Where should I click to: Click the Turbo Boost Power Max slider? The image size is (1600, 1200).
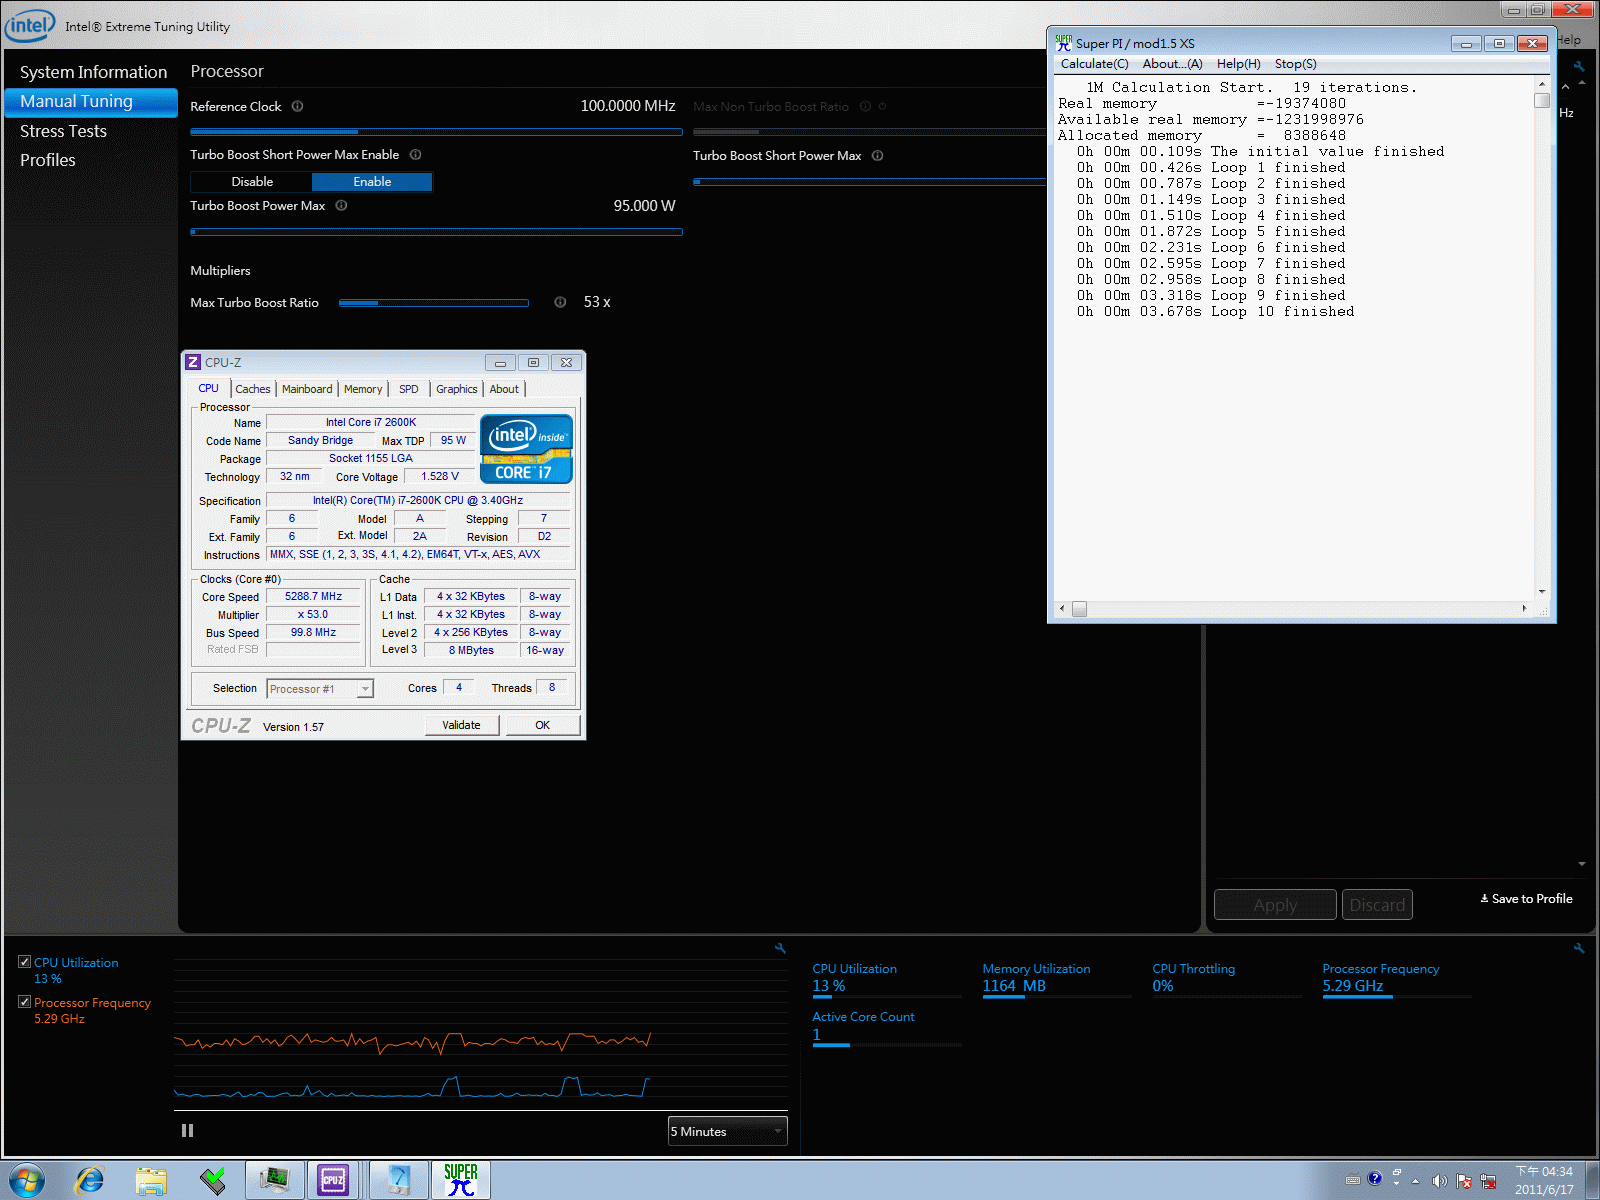pos(436,232)
